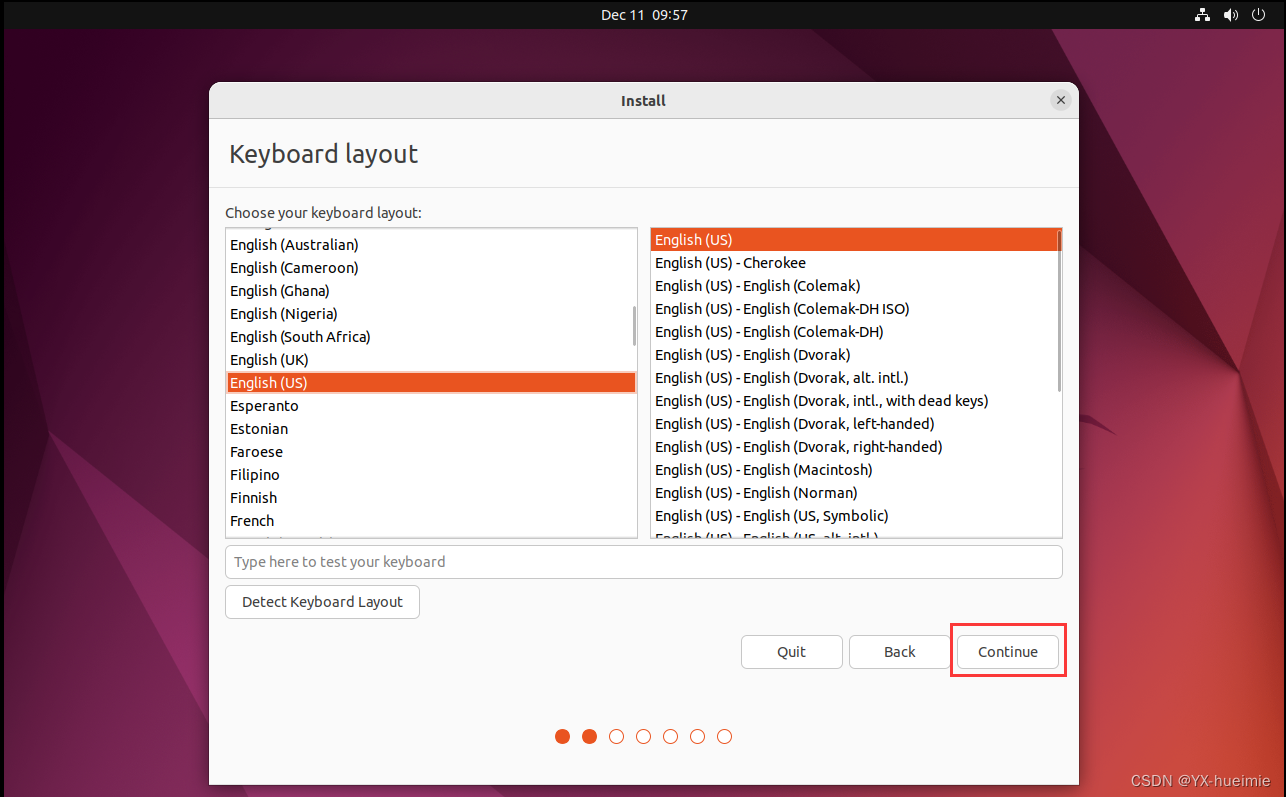
Task: Open the power menu icon in top bar
Action: 1258,14
